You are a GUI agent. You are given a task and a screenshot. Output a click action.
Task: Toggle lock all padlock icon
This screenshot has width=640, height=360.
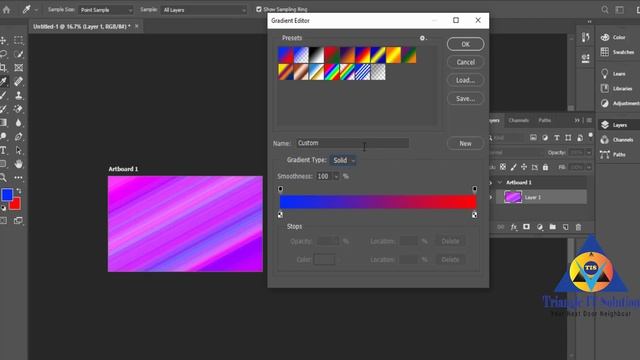(x=545, y=167)
